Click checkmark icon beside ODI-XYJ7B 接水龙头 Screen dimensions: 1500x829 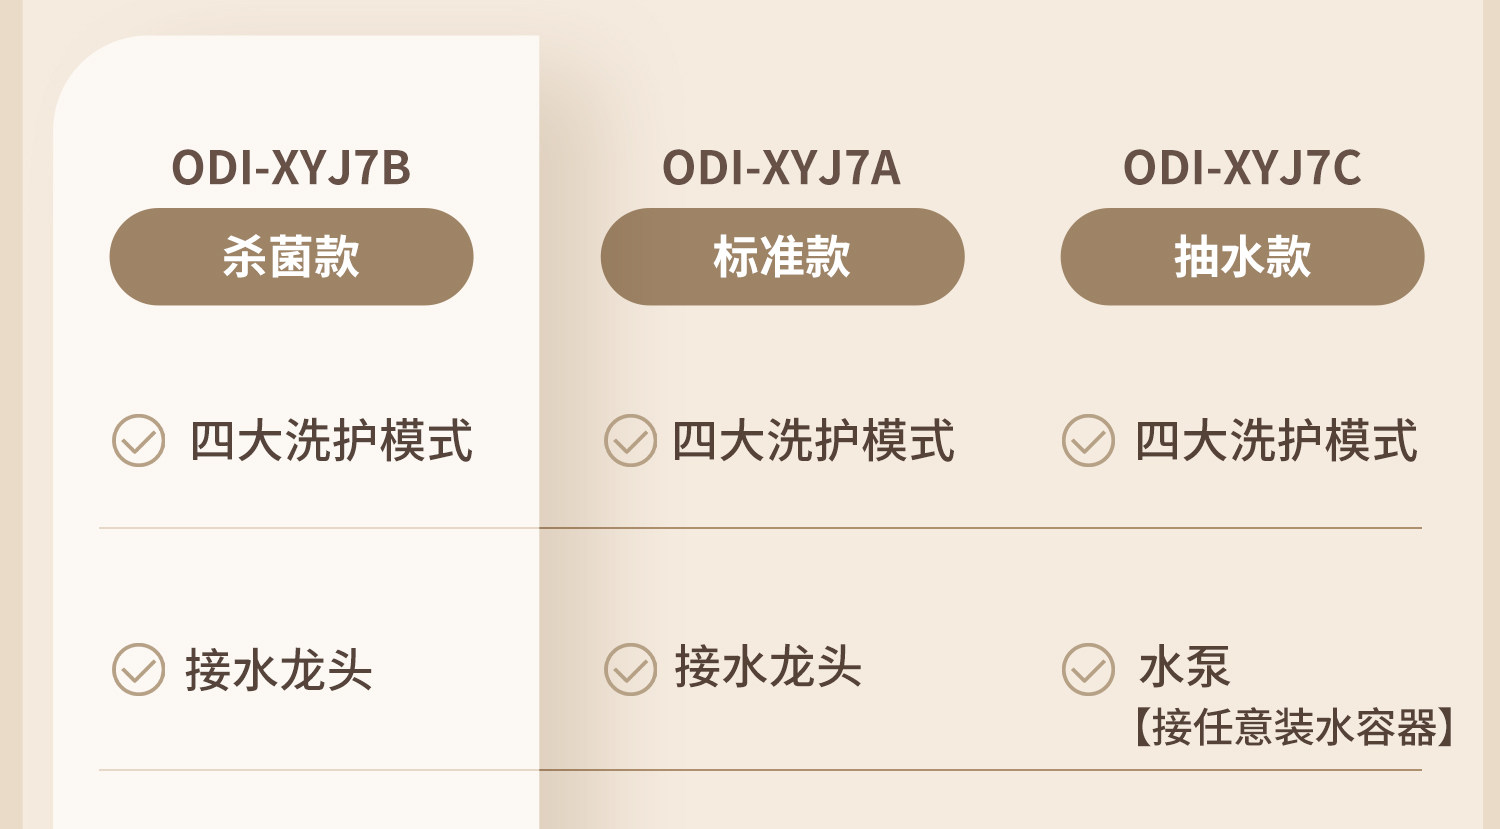[138, 669]
